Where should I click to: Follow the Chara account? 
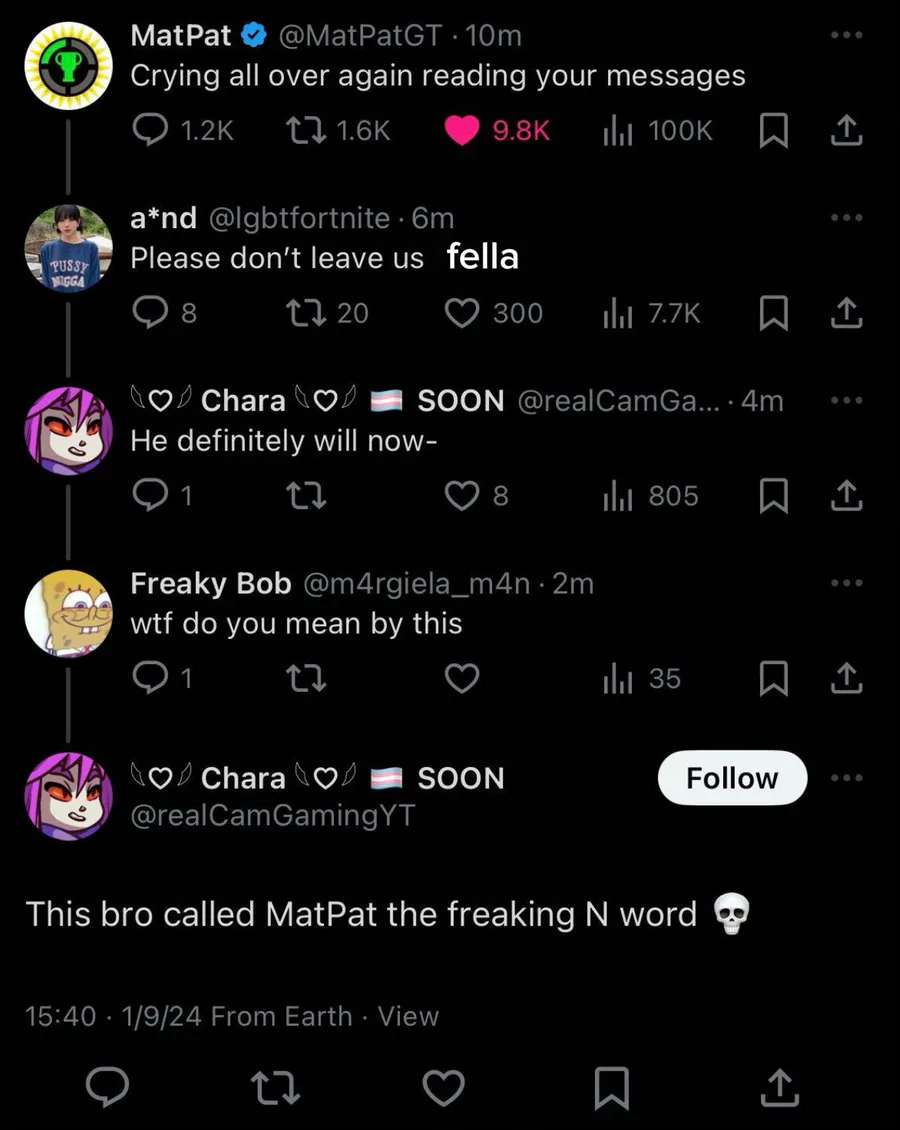732,778
